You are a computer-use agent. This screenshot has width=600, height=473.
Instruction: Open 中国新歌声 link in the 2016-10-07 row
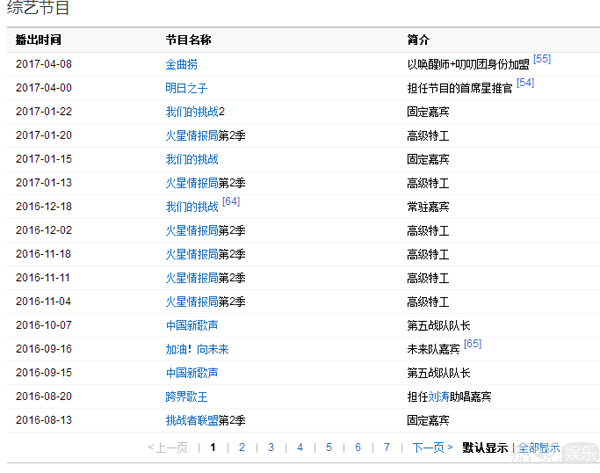coord(192,325)
